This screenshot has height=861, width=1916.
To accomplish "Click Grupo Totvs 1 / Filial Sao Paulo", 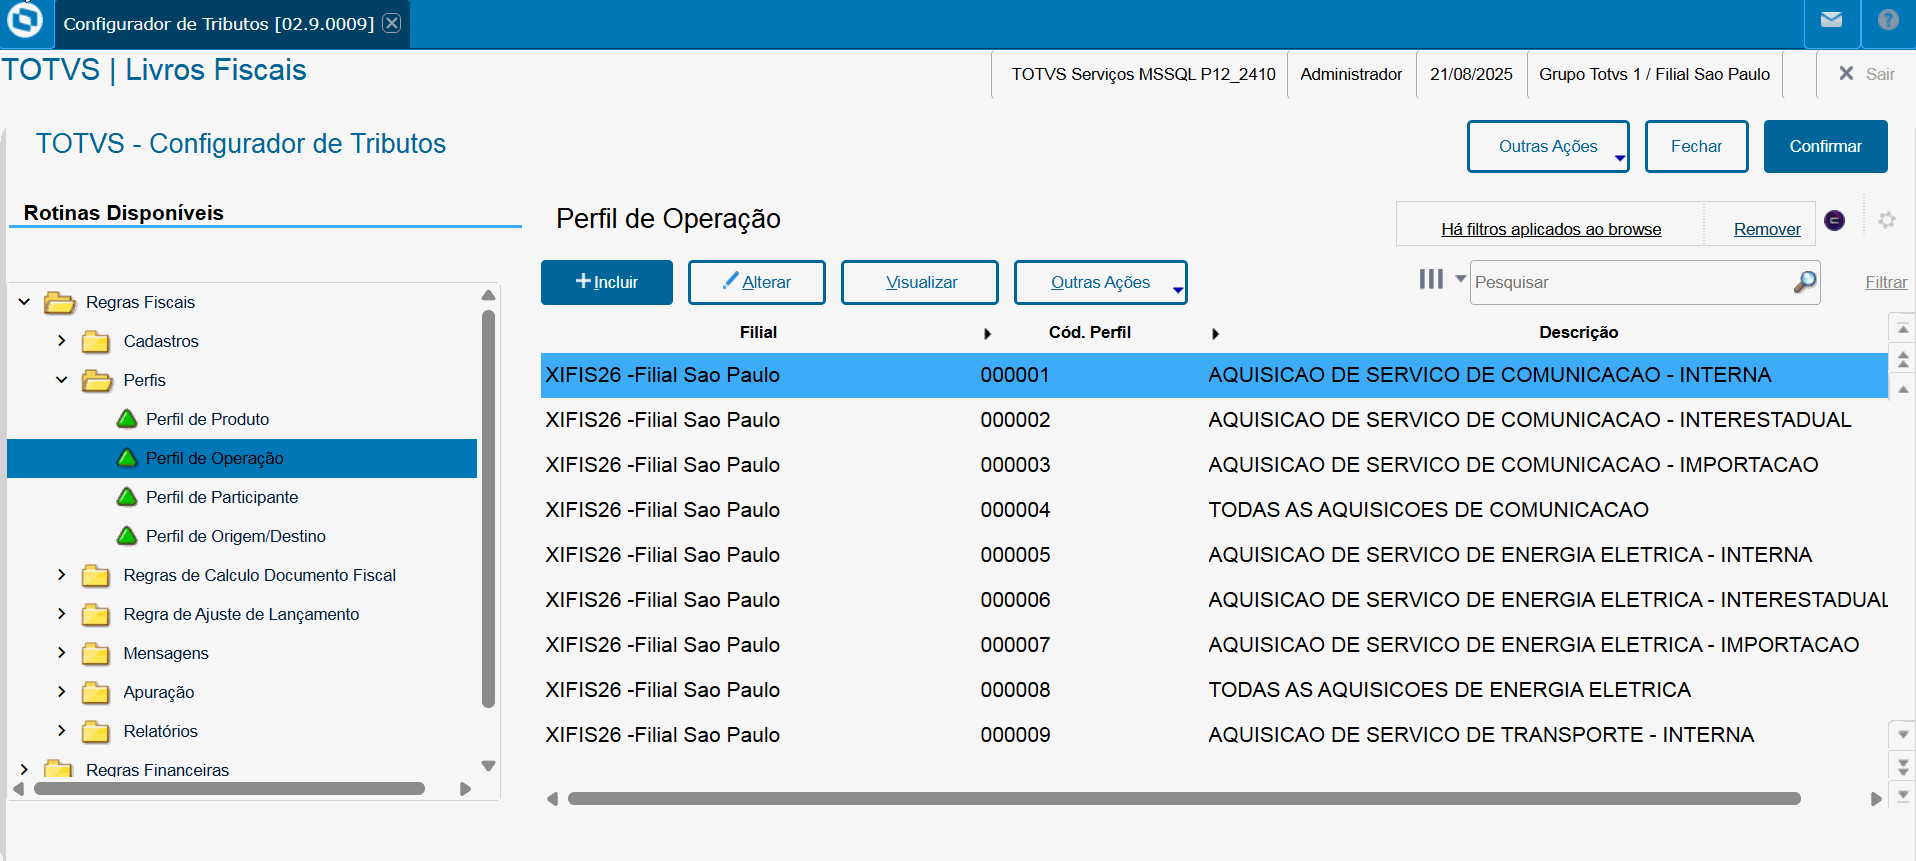I will point(1654,74).
